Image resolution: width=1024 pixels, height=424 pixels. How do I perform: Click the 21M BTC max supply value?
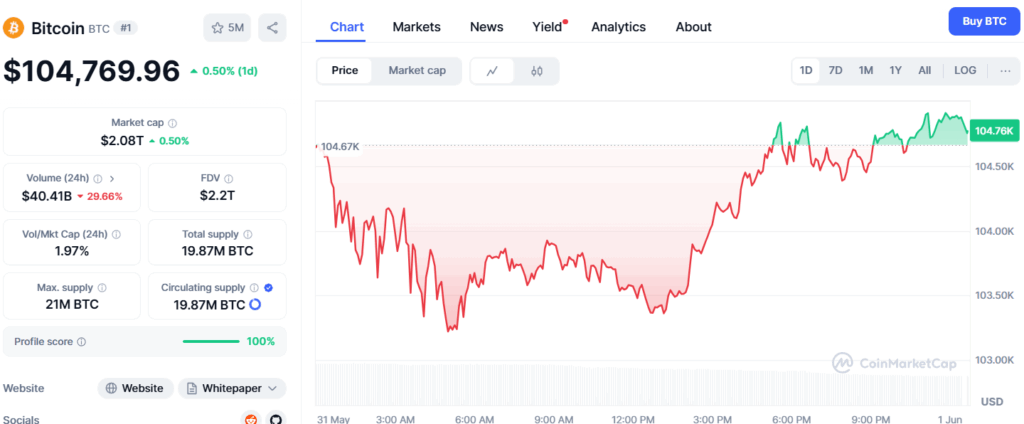[72, 304]
